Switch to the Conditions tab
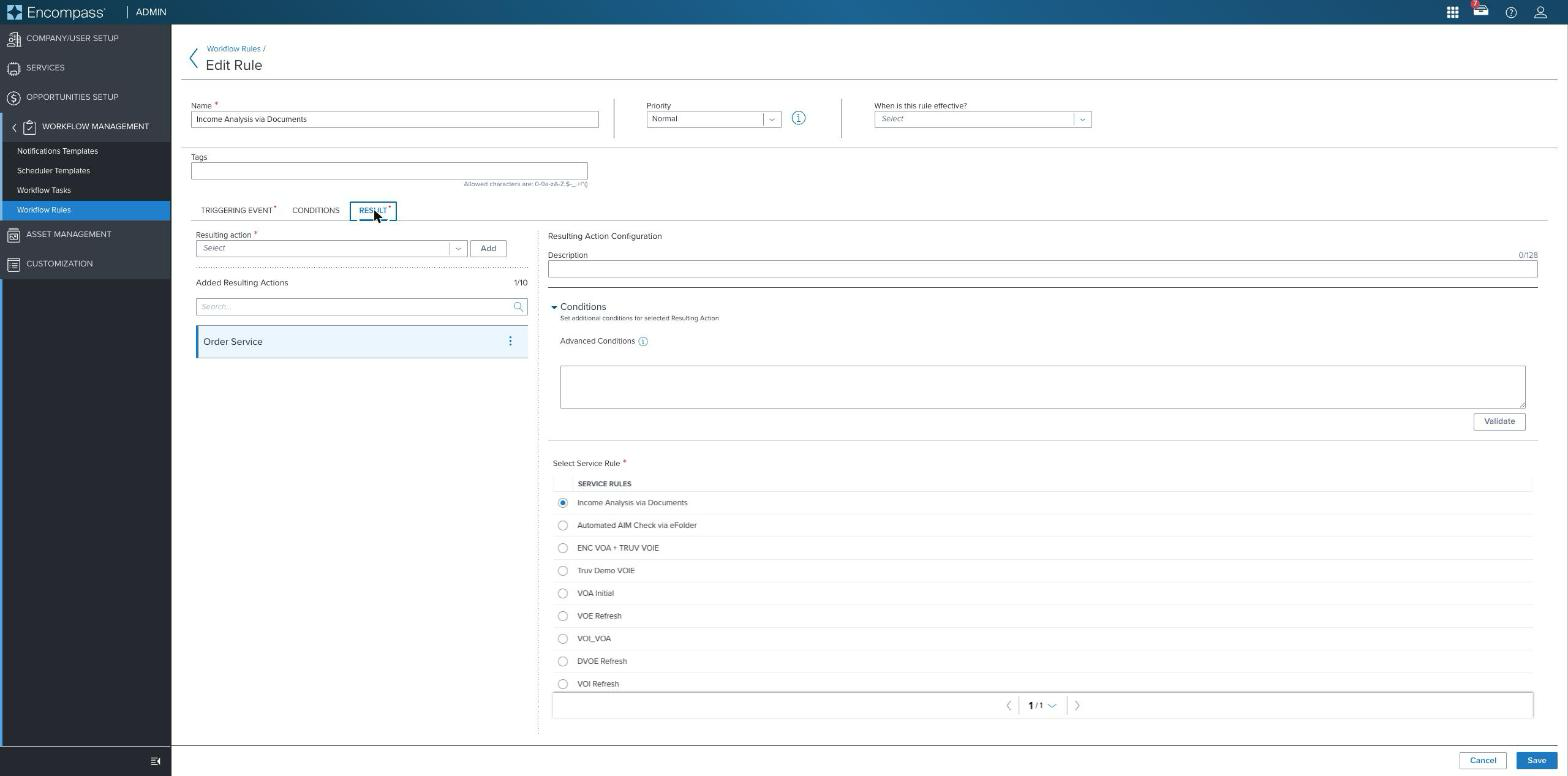Image resolution: width=1568 pixels, height=776 pixels. (x=316, y=210)
